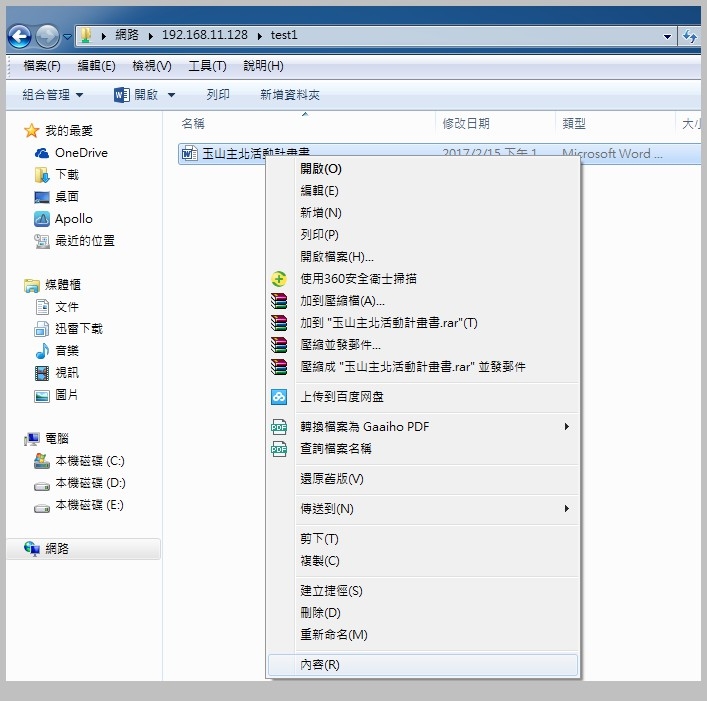Select test1 in the address breadcrumb
This screenshot has width=707, height=701.
[x=284, y=35]
